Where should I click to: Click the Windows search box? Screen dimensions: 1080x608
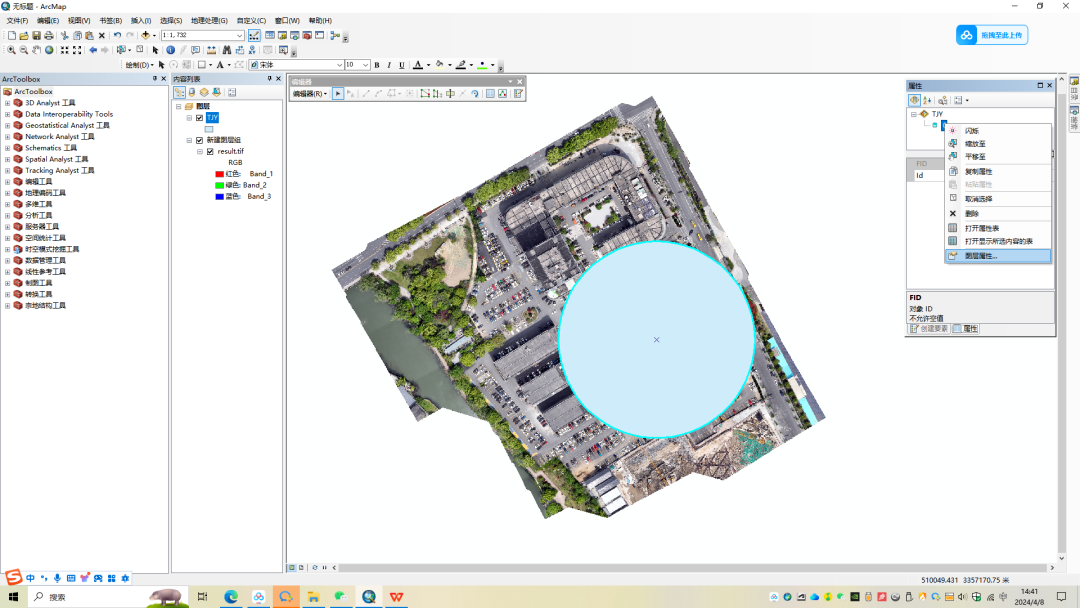(107, 597)
